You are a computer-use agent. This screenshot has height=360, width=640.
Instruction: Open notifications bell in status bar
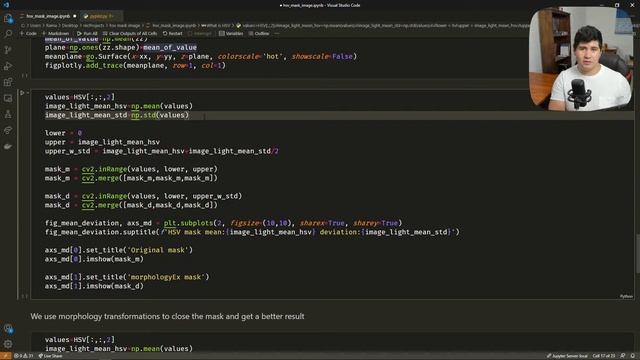click(633, 356)
